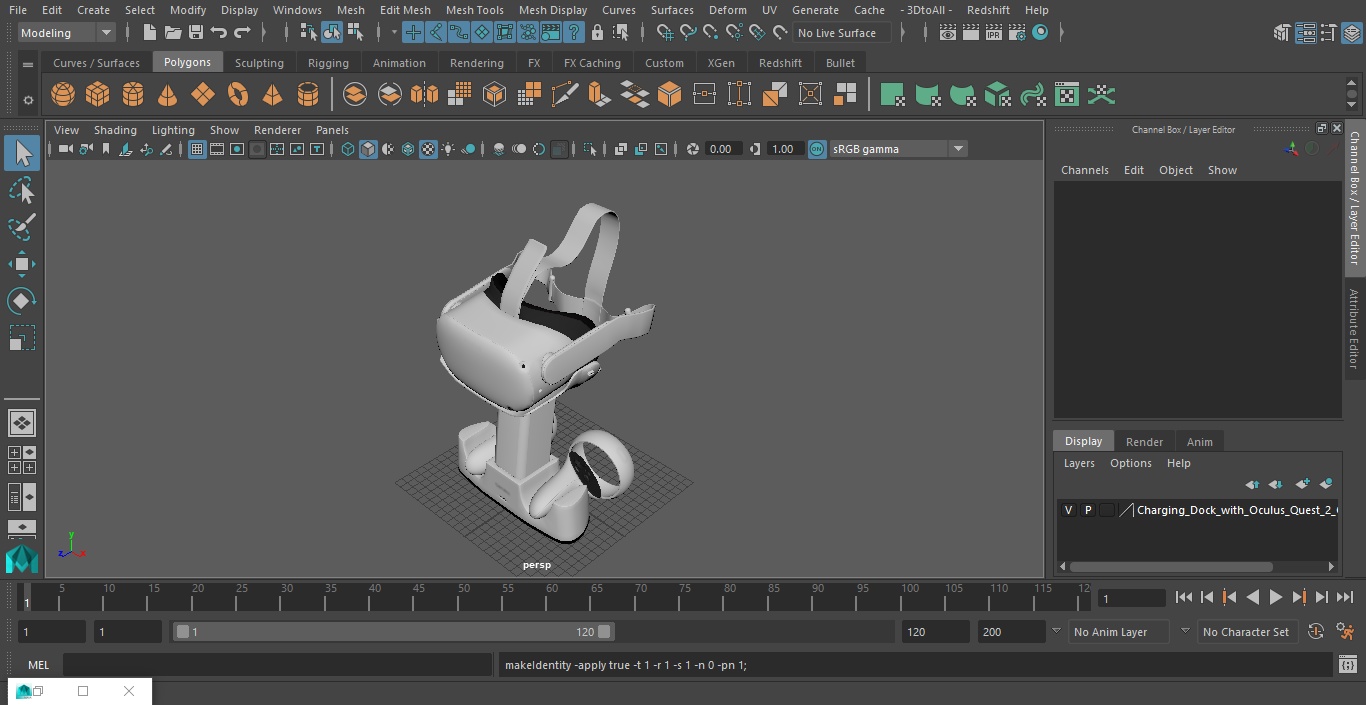The height and width of the screenshot is (705, 1366).
Task: Toggle the lock selection icon
Action: coord(597,33)
